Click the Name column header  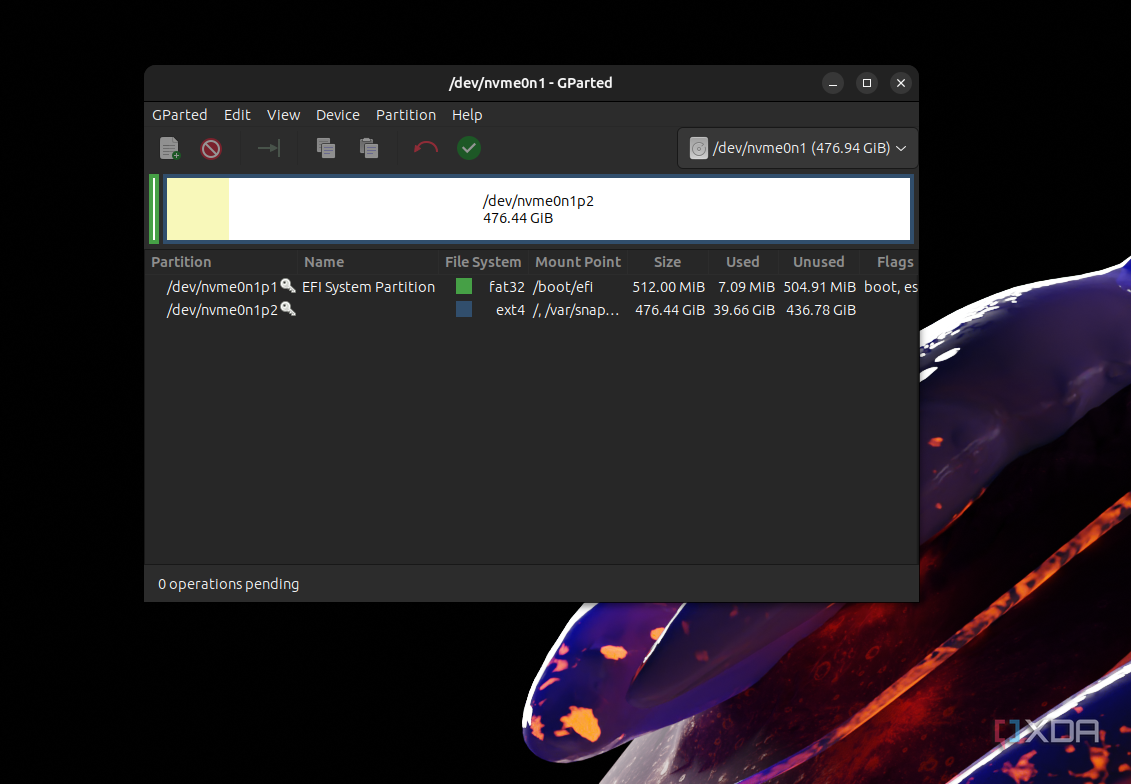[324, 262]
